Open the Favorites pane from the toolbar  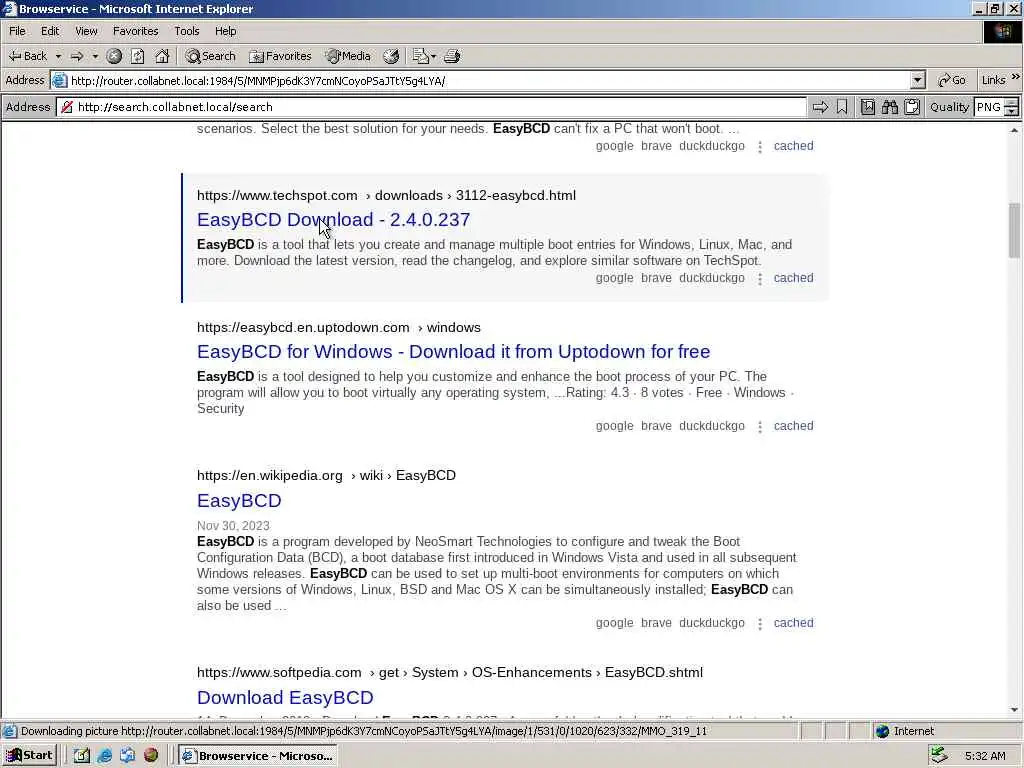[280, 56]
